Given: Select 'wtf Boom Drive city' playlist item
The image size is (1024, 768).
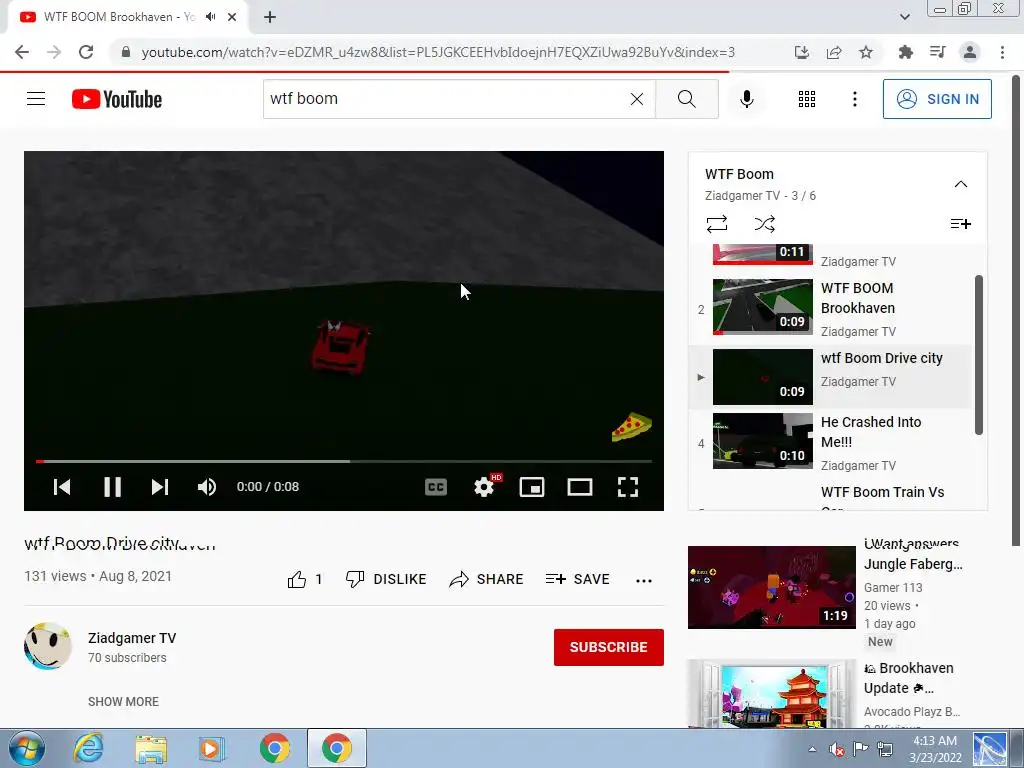Looking at the screenshot, I should pos(831,377).
